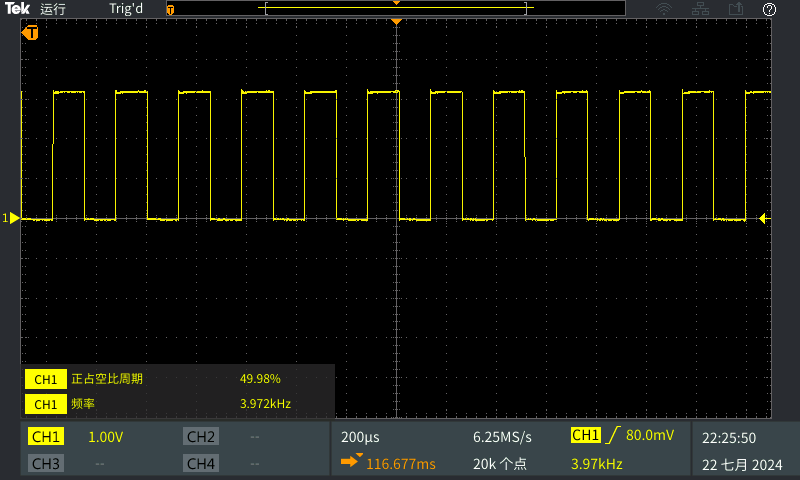Click the waveform record overview bar

click(x=396, y=8)
